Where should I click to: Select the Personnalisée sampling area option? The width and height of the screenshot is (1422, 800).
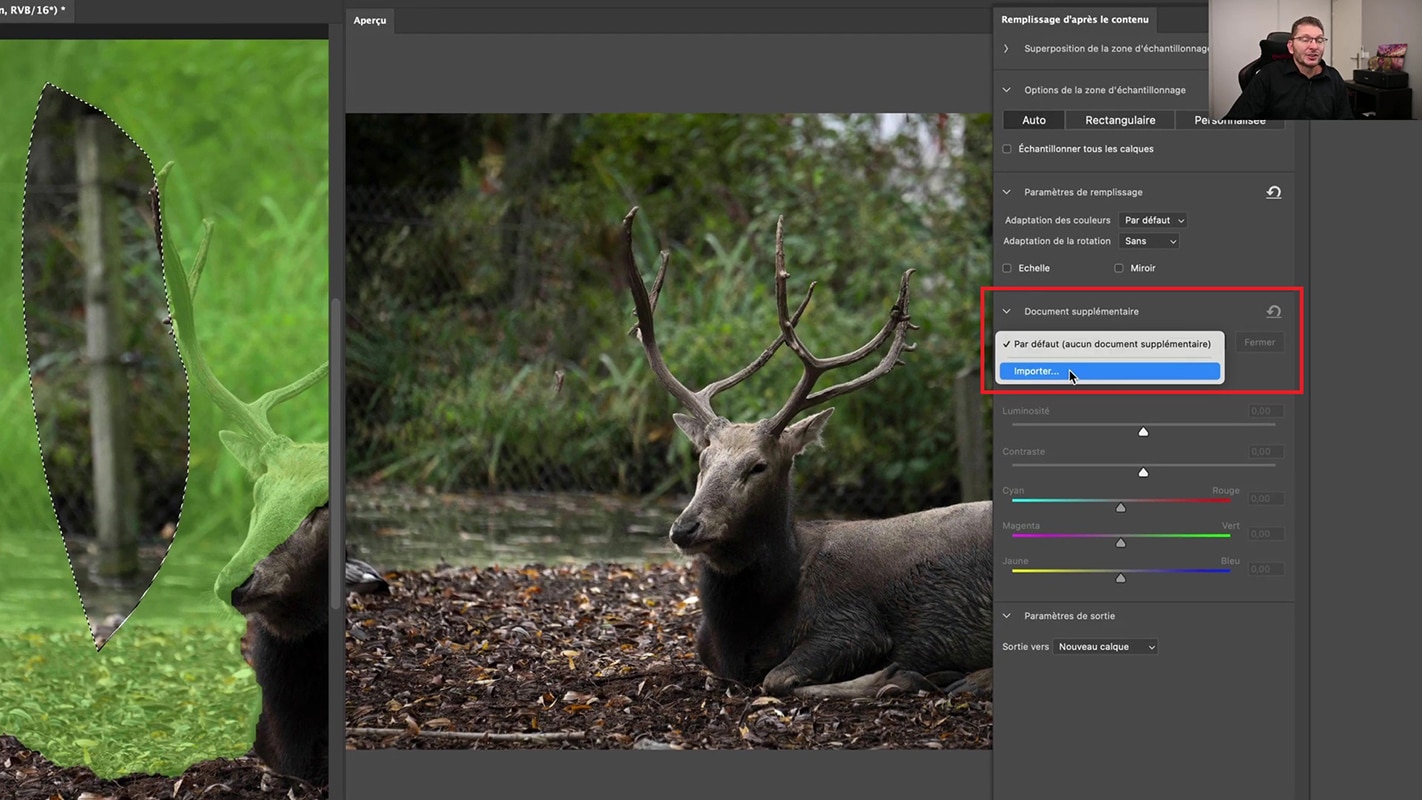click(1230, 120)
